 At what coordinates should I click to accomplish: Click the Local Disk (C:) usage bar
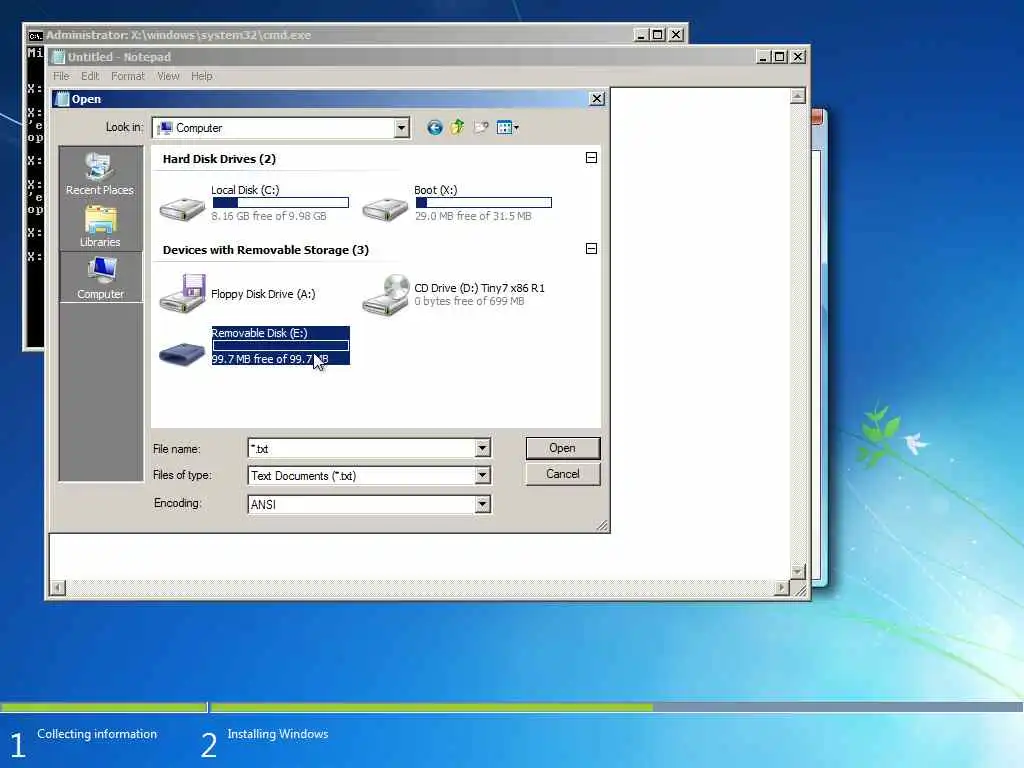(x=281, y=202)
